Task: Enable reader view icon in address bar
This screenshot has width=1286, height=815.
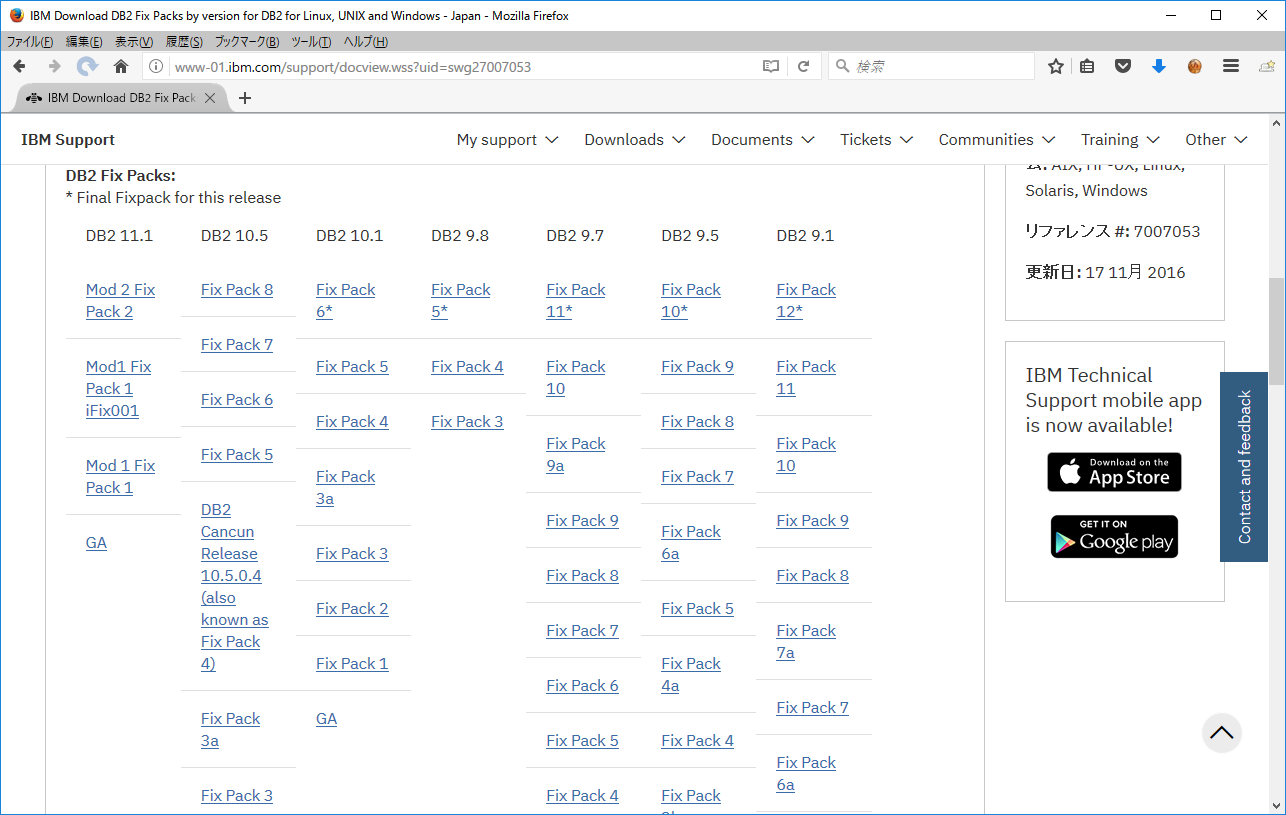Action: pos(770,67)
